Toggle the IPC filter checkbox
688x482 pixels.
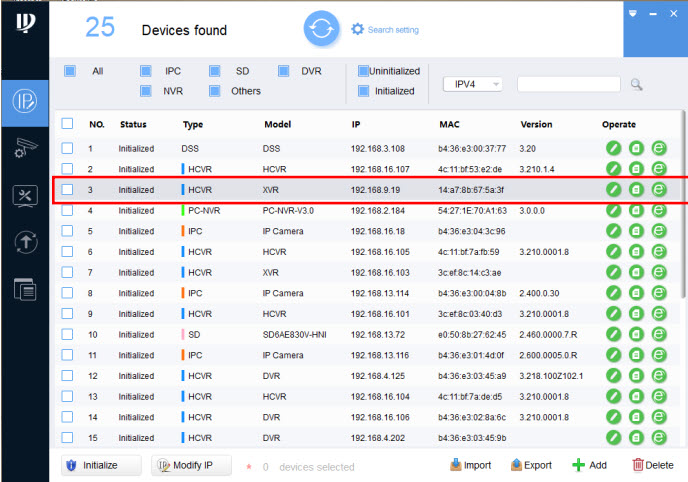(x=146, y=71)
